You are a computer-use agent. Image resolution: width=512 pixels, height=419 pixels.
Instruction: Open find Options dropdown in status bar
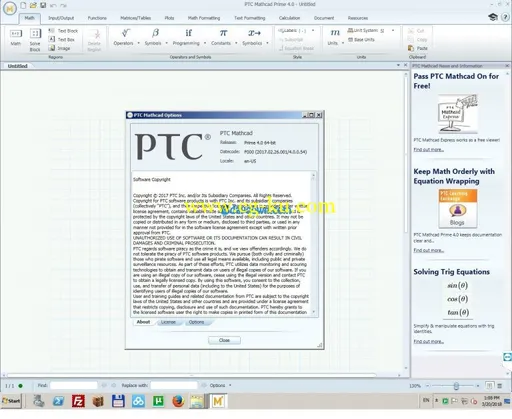[x=220, y=385]
